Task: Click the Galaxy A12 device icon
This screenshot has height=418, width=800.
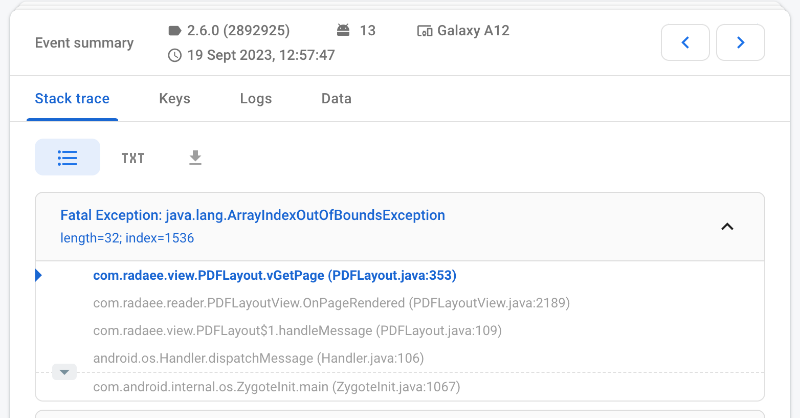Action: 424,31
